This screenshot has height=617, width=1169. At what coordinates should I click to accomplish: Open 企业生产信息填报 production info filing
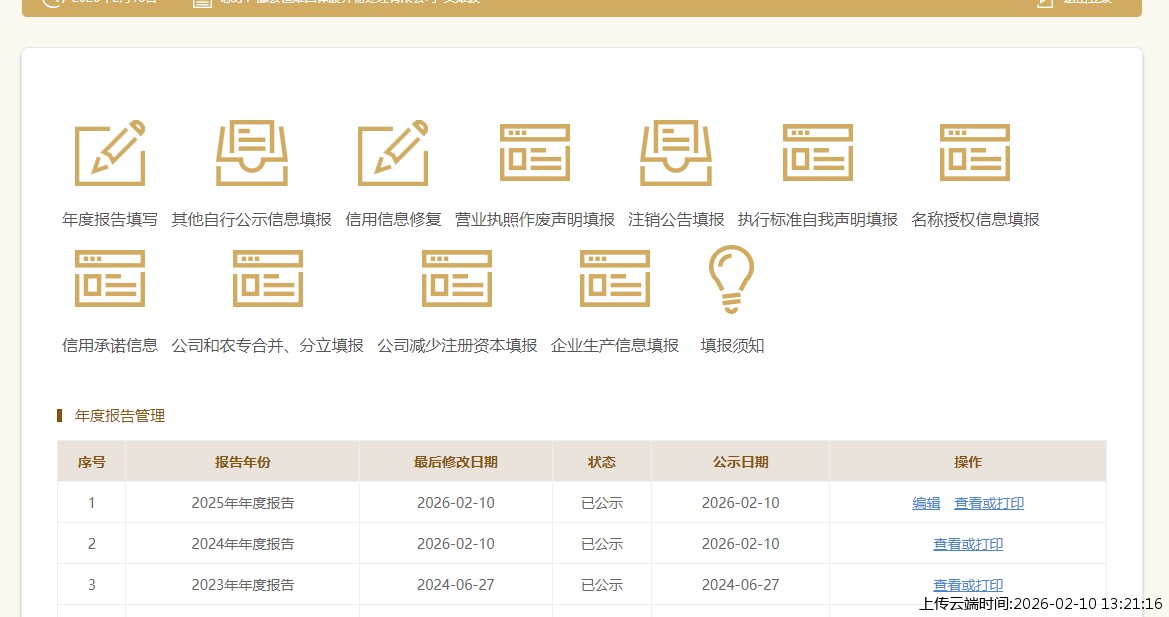coord(614,278)
